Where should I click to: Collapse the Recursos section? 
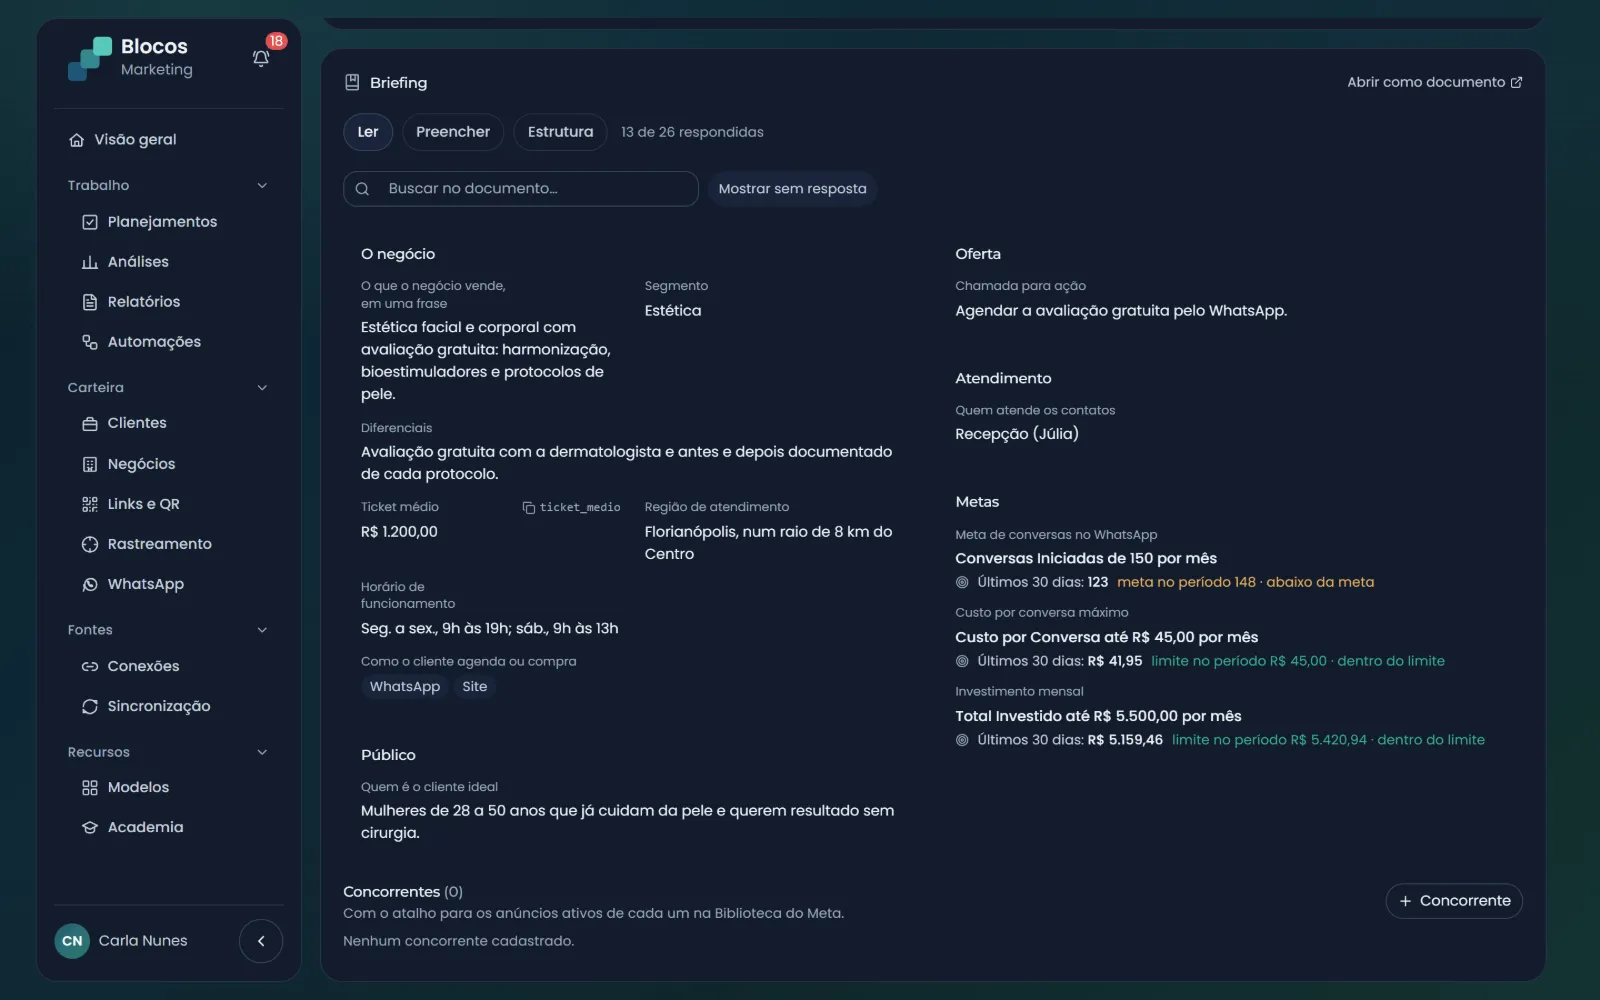262,752
